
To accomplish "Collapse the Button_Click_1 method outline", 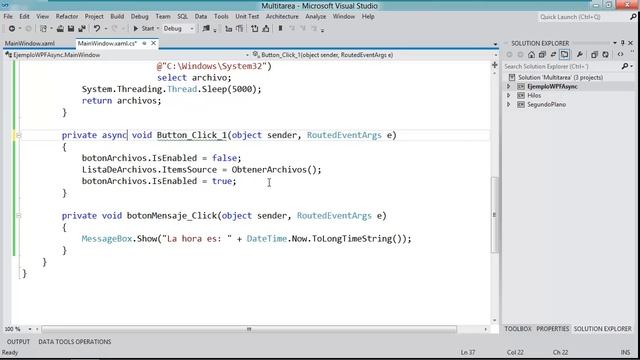I will pos(19,135).
